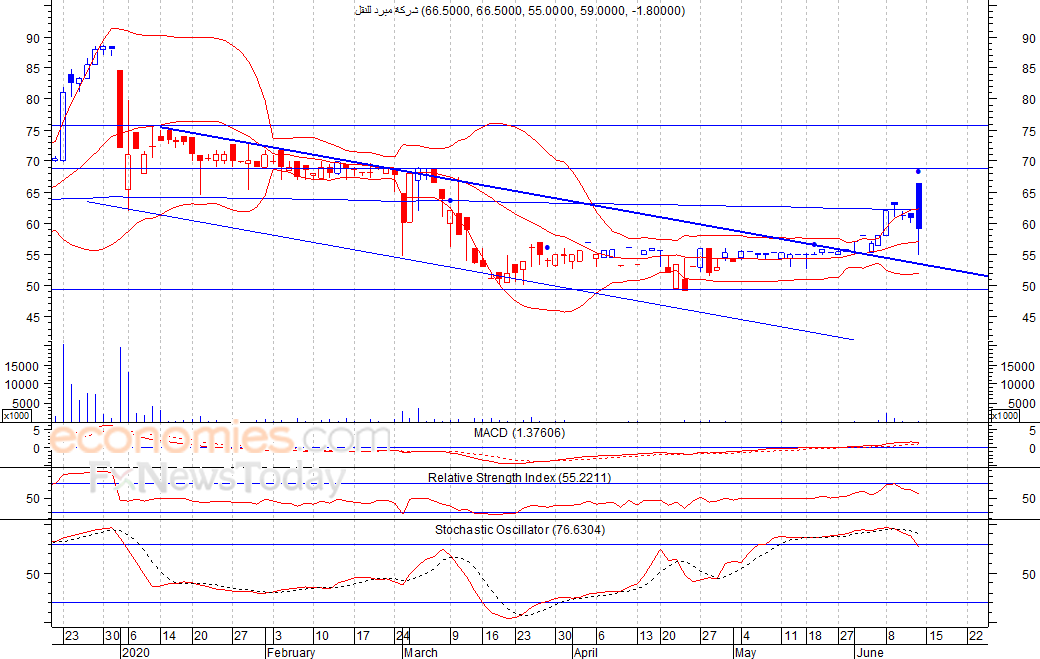The width and height of the screenshot is (1040, 659).
Task: Click the 2020 year label on time axis
Action: 137,652
